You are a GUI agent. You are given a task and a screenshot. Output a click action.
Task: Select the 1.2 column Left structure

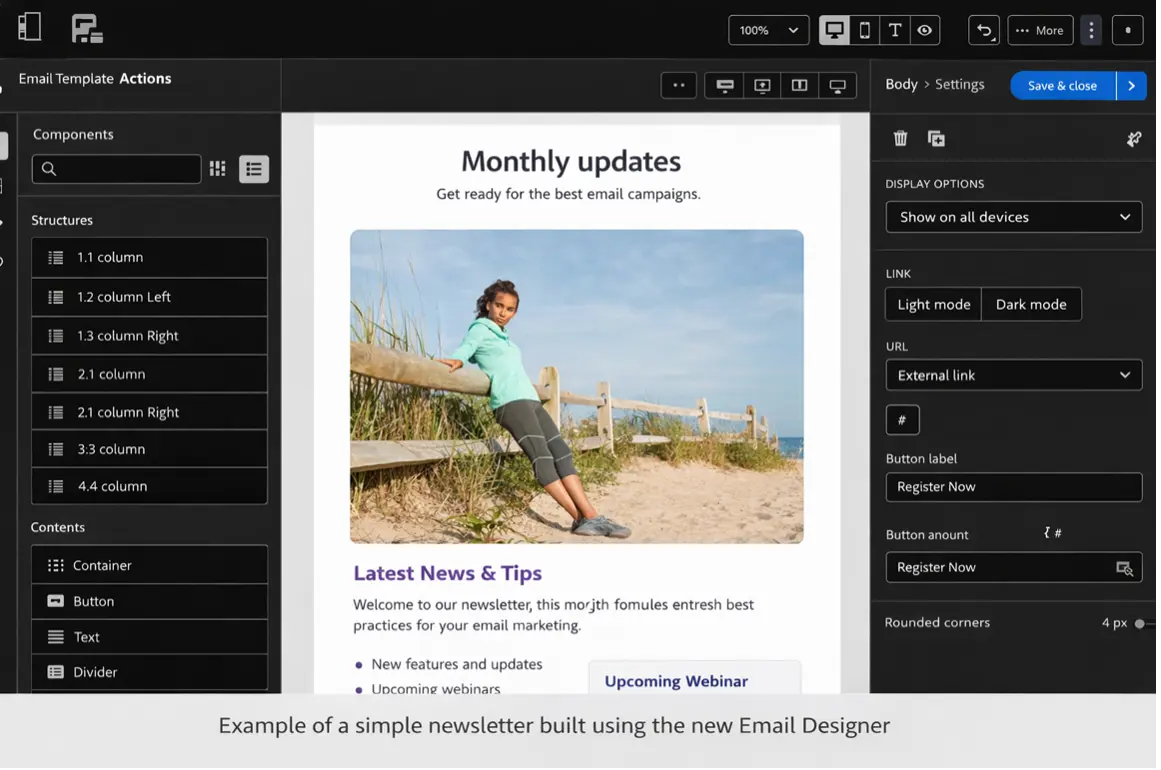(x=150, y=298)
